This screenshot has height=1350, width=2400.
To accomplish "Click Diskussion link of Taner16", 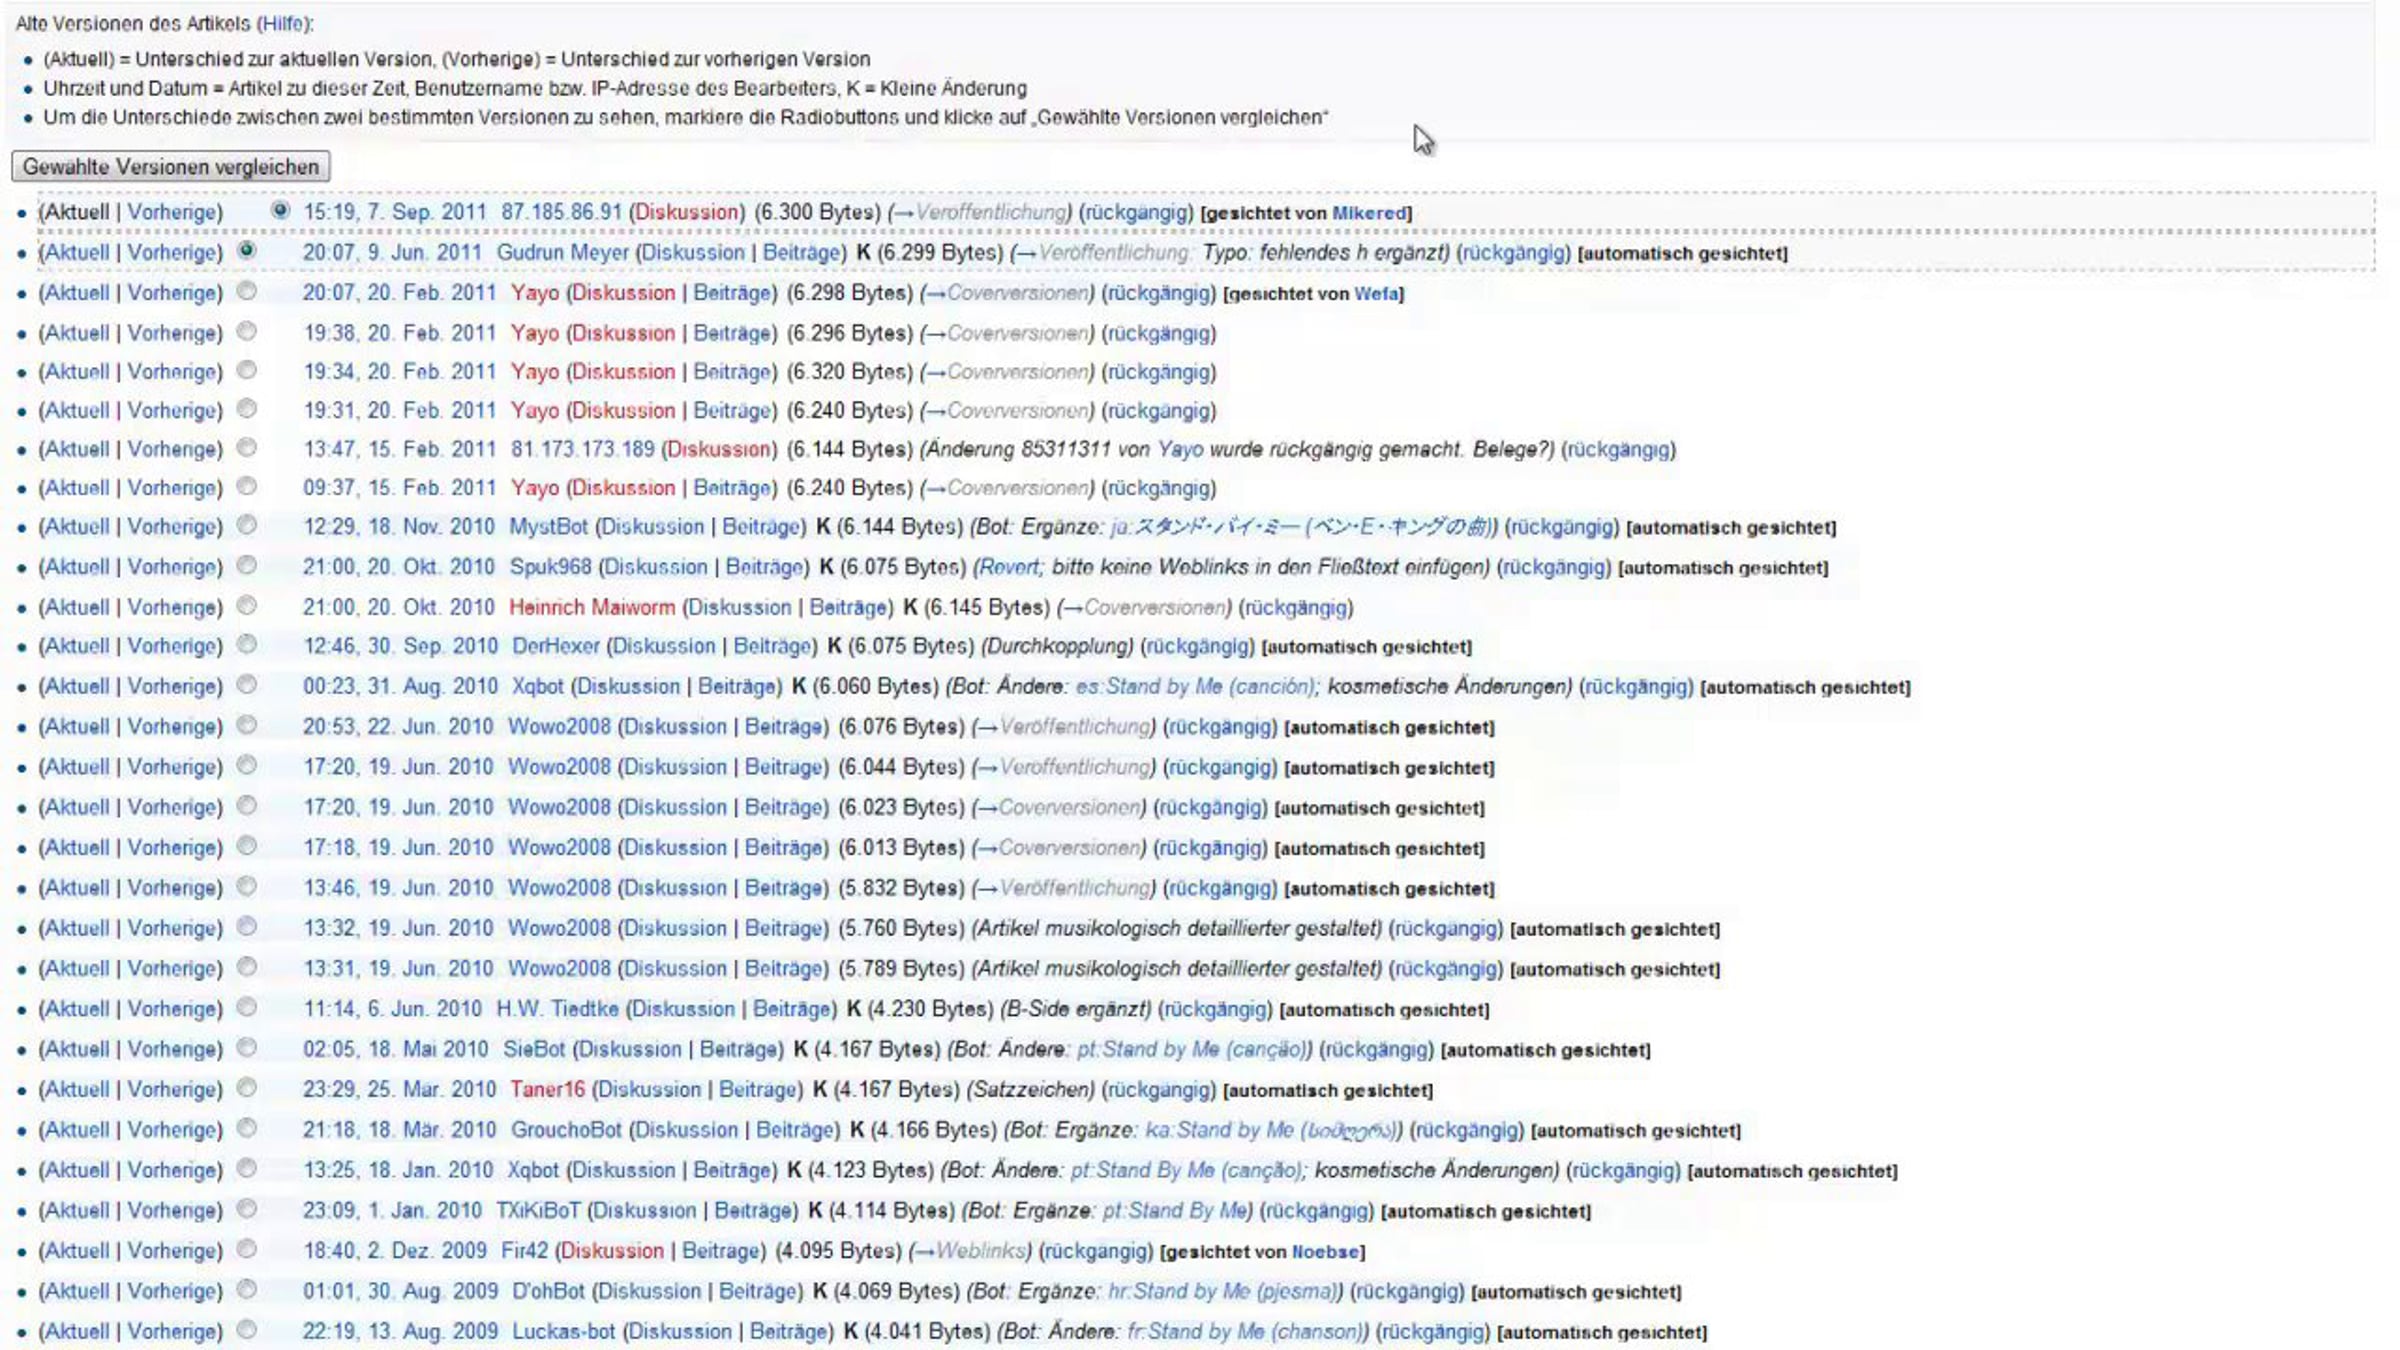I will point(649,1089).
